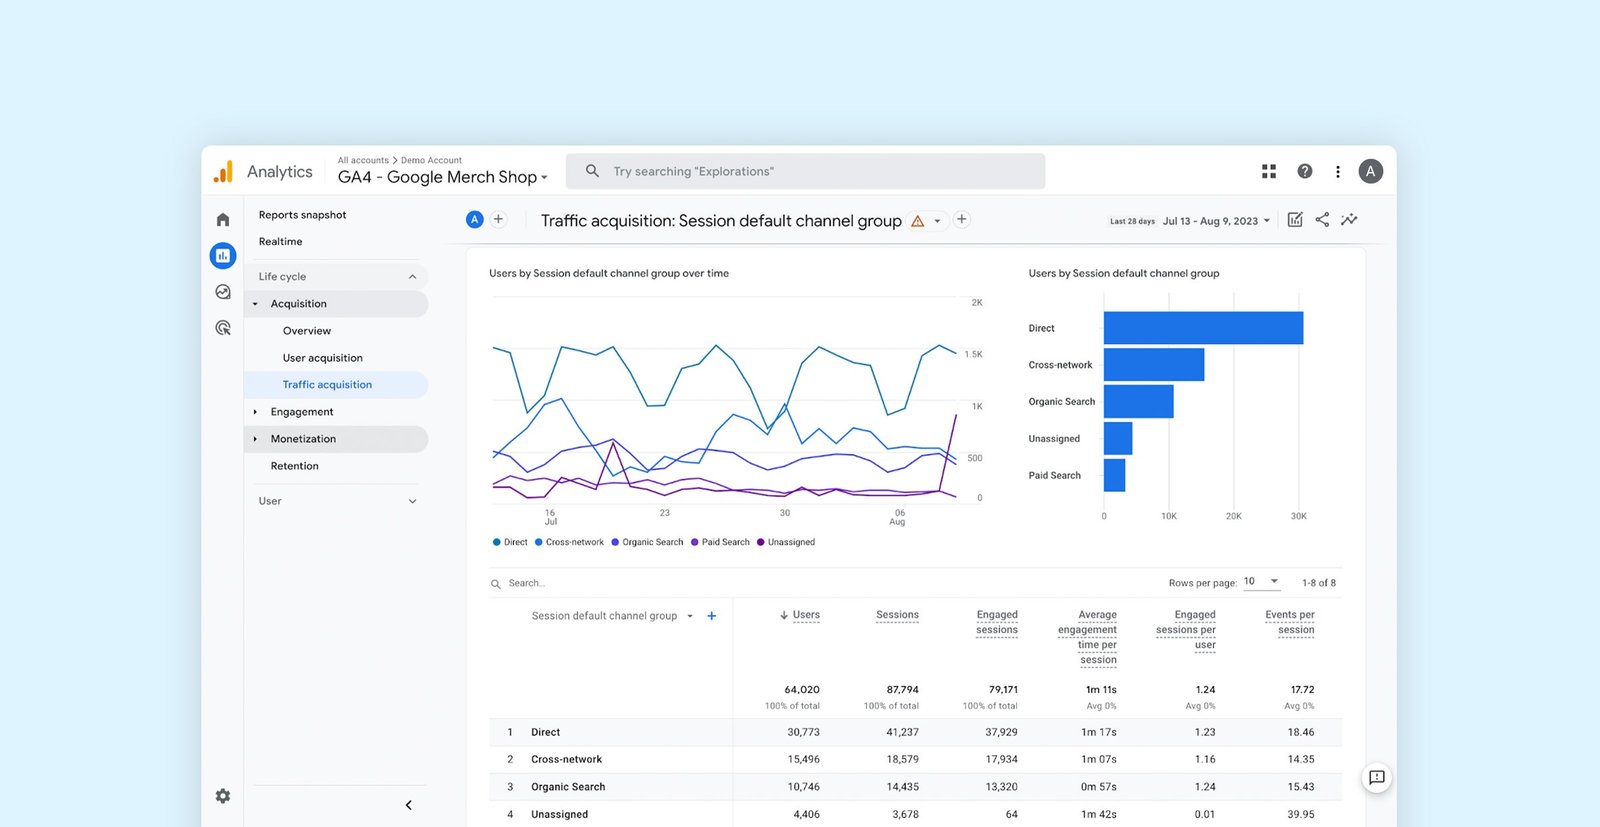Collapse the Life cycle section

pyautogui.click(x=412, y=277)
